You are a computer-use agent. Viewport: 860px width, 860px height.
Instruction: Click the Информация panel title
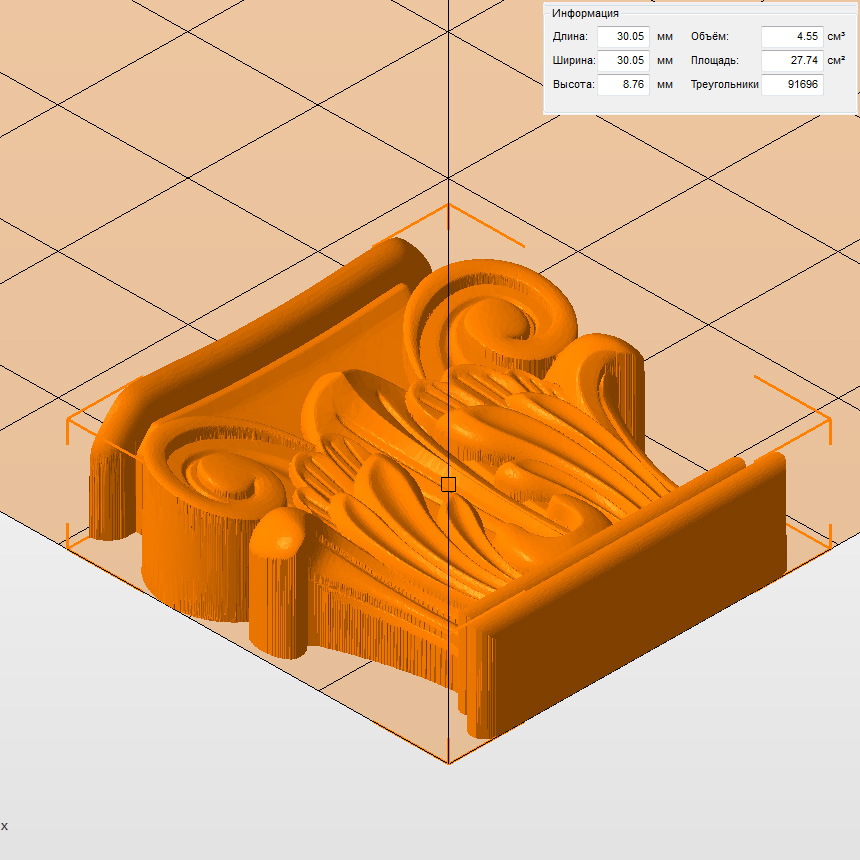(585, 13)
